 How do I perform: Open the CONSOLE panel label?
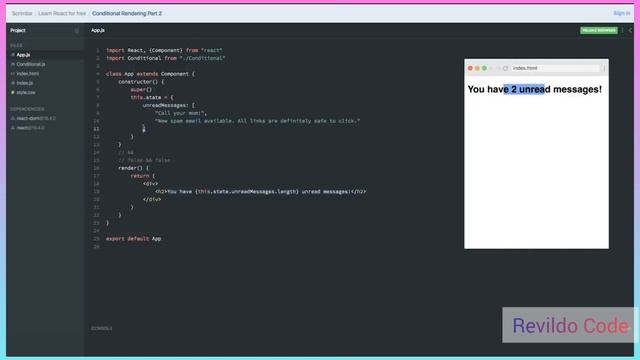tap(102, 328)
